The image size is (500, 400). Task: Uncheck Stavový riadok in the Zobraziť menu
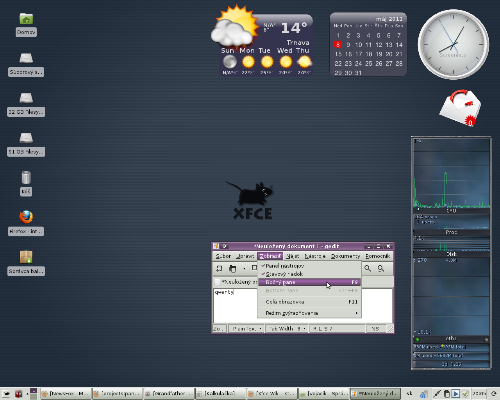[309, 274]
